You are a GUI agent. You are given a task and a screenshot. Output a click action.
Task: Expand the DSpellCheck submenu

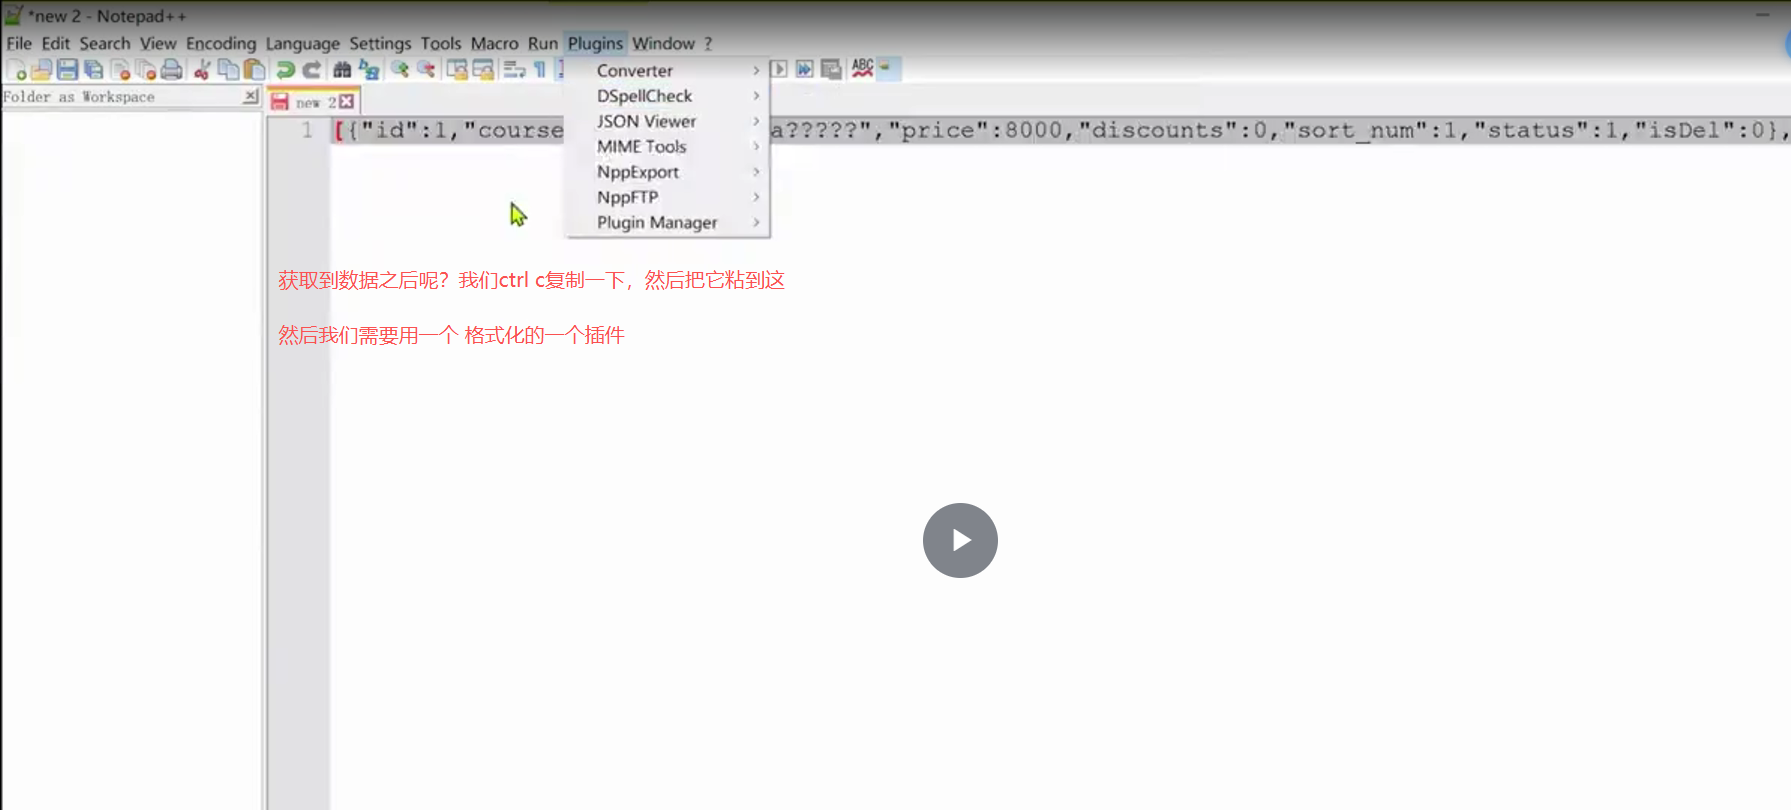pyautogui.click(x=667, y=96)
